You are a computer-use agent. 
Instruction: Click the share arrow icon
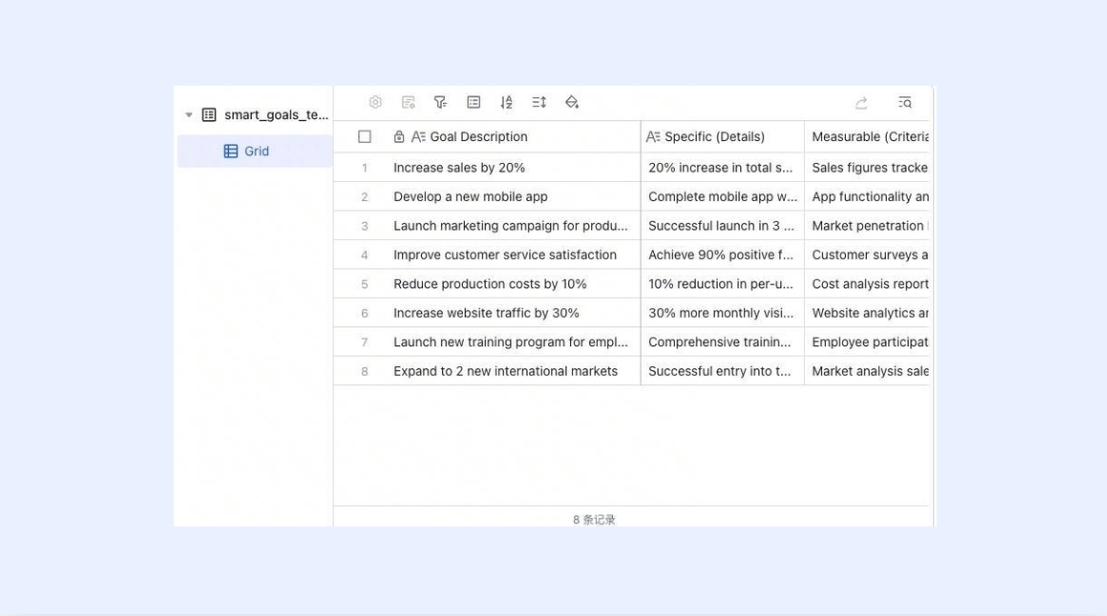pyautogui.click(x=861, y=103)
